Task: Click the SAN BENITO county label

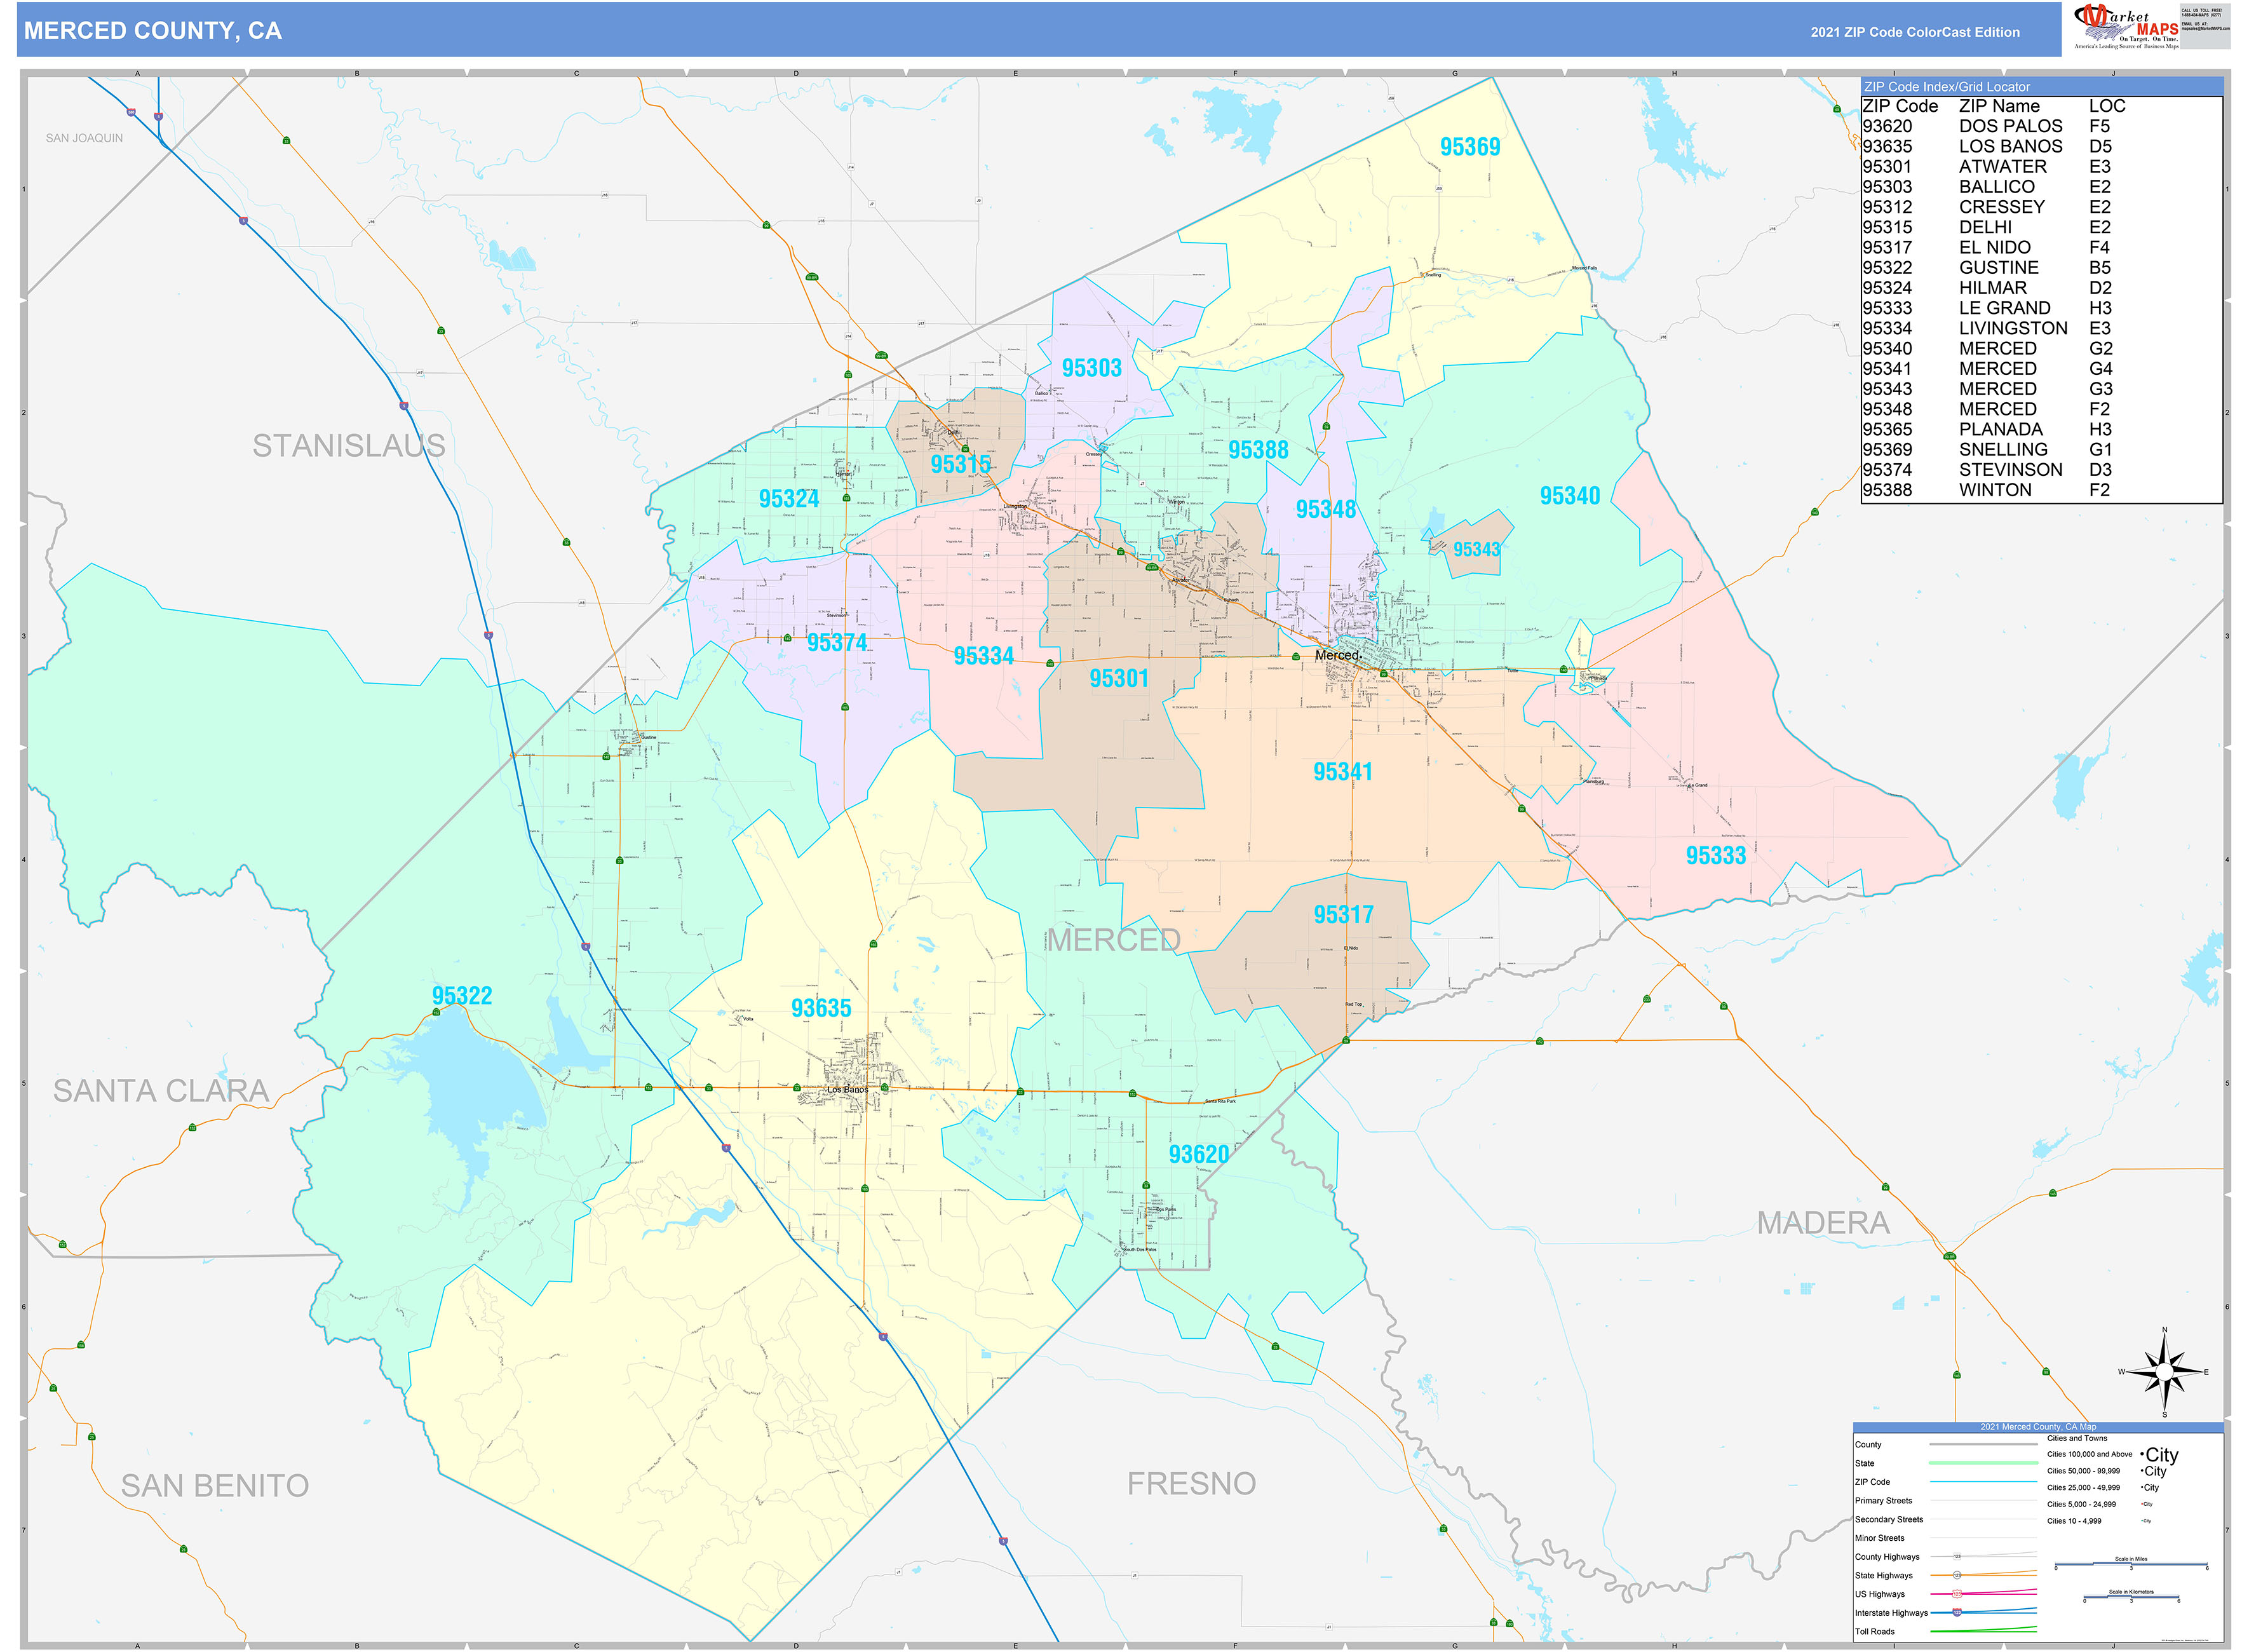Action: 214,1486
